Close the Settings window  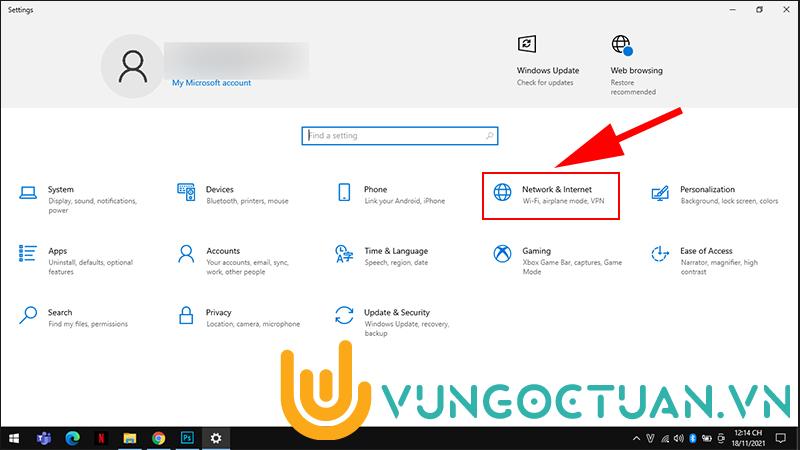(786, 10)
